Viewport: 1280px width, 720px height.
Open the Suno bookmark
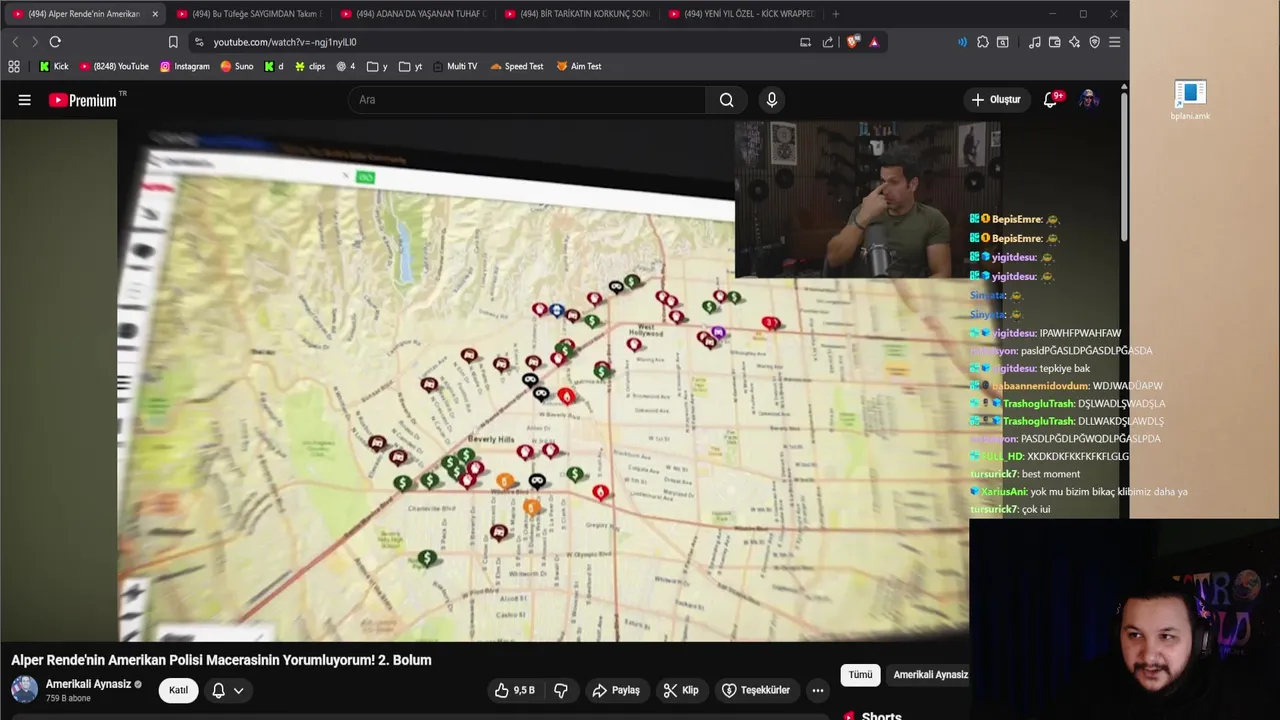pos(237,66)
